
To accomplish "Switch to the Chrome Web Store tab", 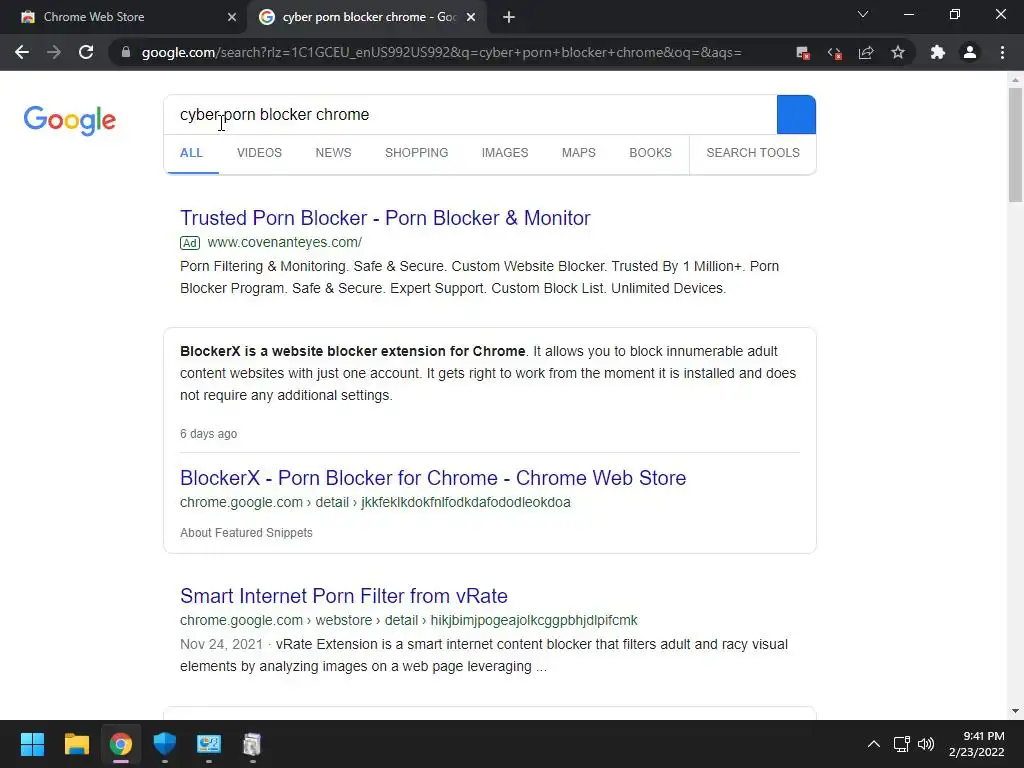I will pos(123,17).
